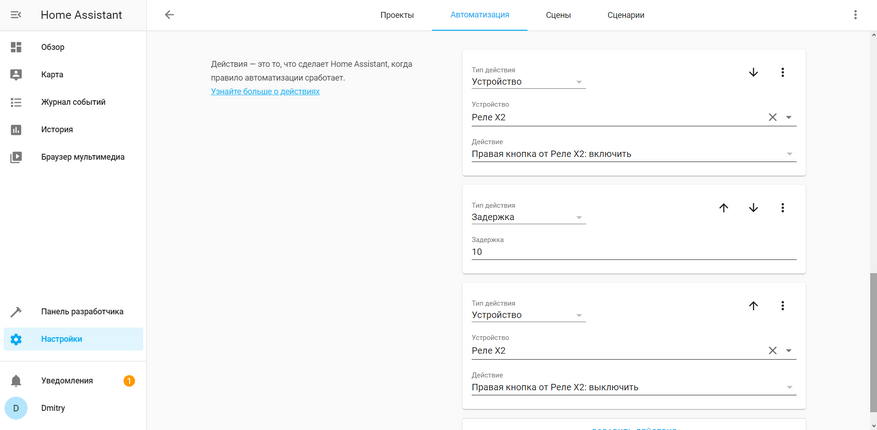The width and height of the screenshot is (877, 430).
Task: Switch to the Проекты tab
Action: coord(397,15)
